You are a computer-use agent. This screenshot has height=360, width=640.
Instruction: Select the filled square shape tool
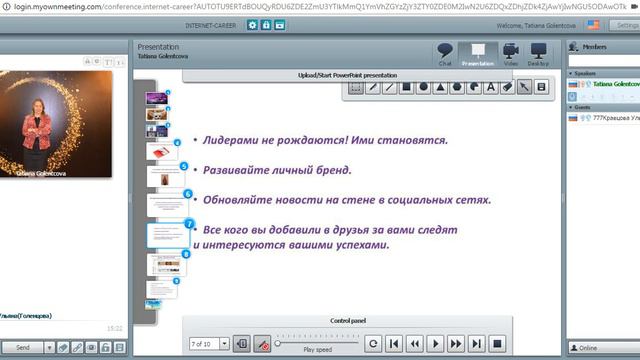click(x=407, y=87)
